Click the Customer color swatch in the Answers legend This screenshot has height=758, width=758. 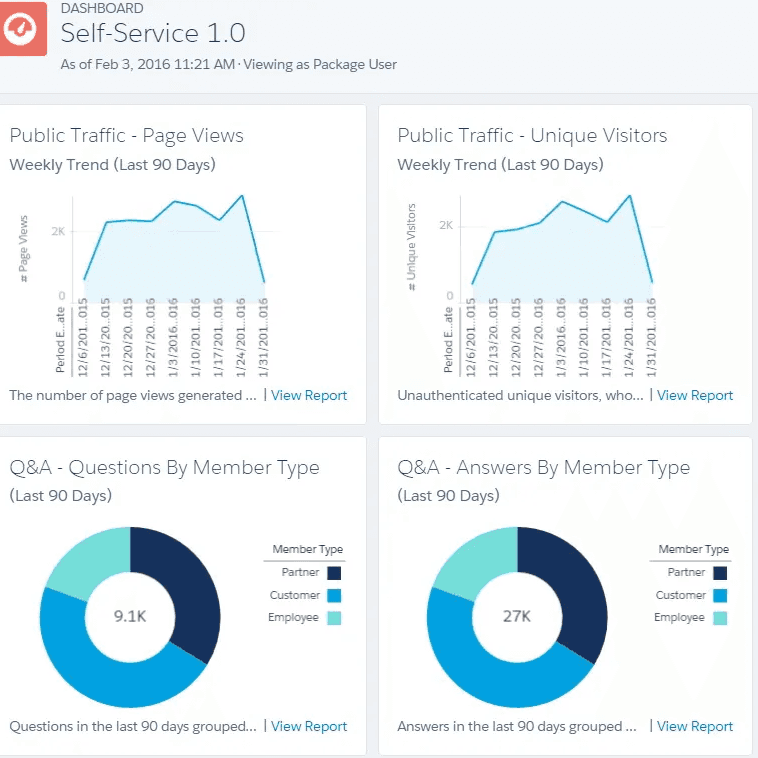pyautogui.click(x=720, y=596)
